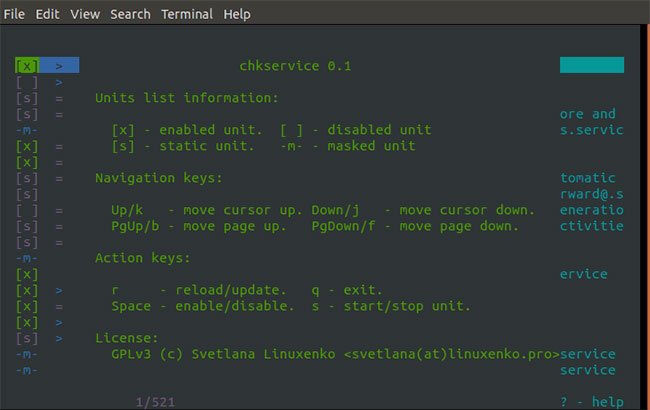Open the Edit menu

point(47,14)
